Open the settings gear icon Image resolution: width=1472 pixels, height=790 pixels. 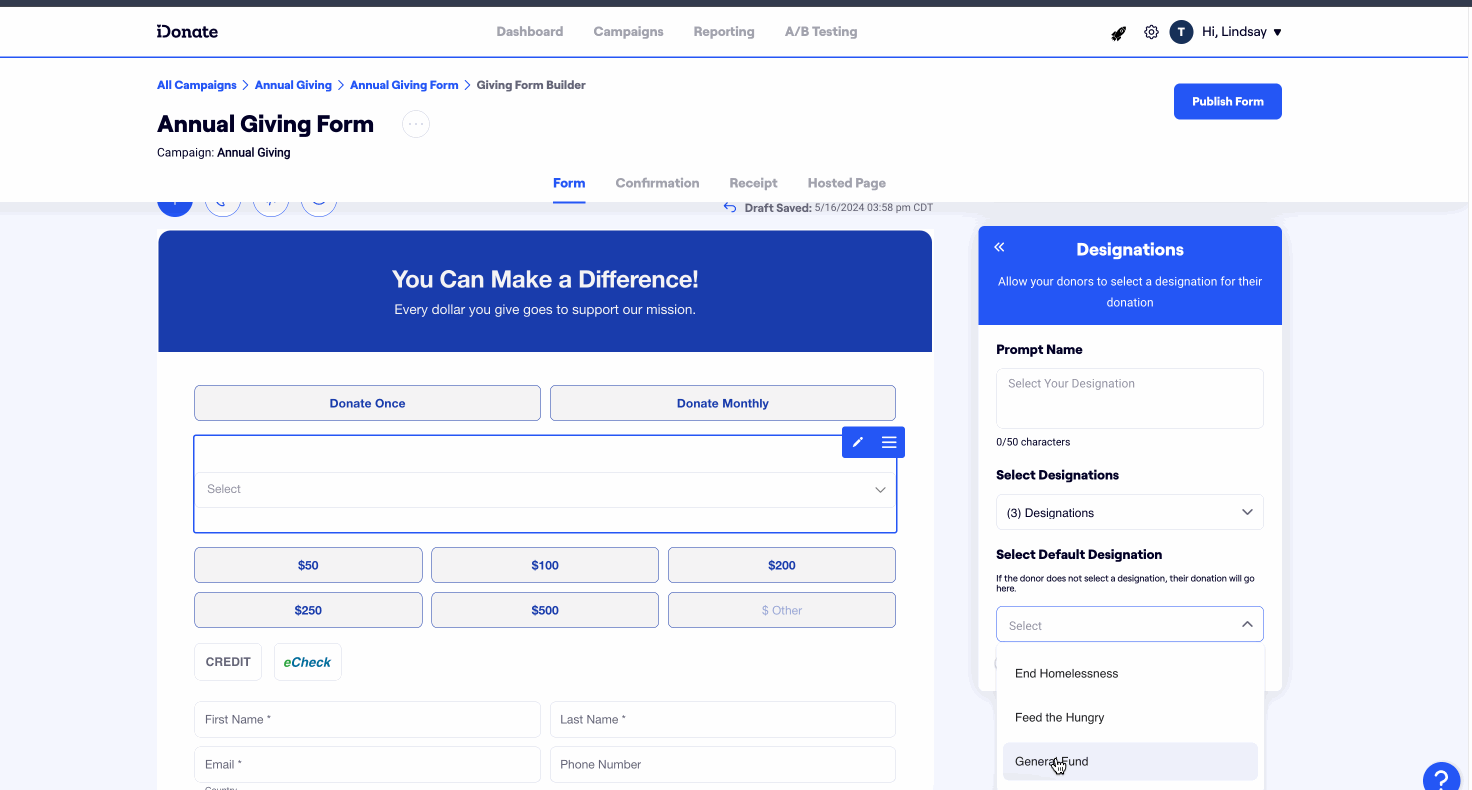(x=1151, y=32)
